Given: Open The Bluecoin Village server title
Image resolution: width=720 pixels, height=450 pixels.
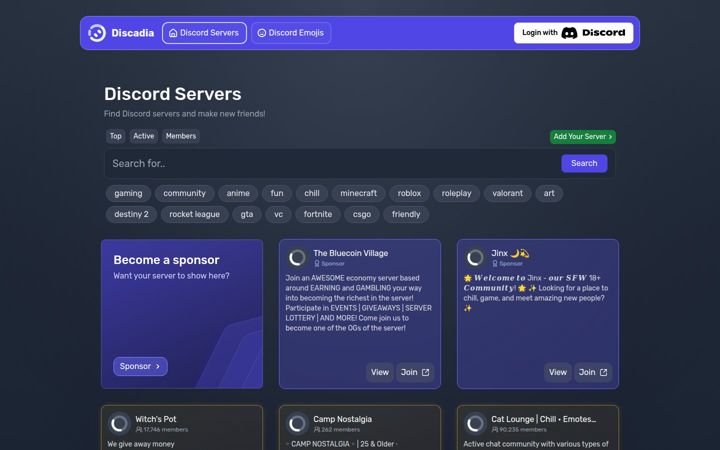Looking at the screenshot, I should pyautogui.click(x=351, y=253).
